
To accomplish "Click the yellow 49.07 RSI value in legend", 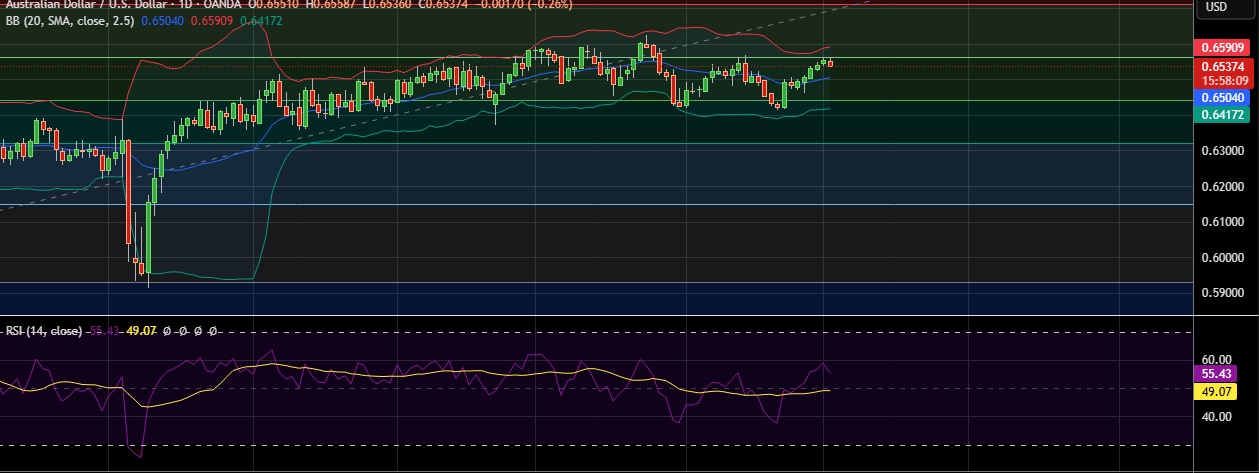I will [140, 330].
